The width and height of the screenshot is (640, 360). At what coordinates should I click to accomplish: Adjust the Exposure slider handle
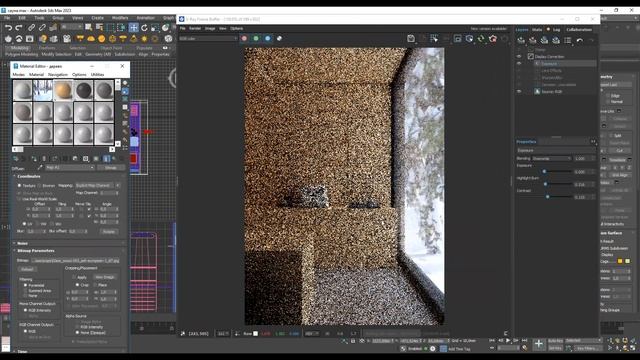click(x=544, y=171)
